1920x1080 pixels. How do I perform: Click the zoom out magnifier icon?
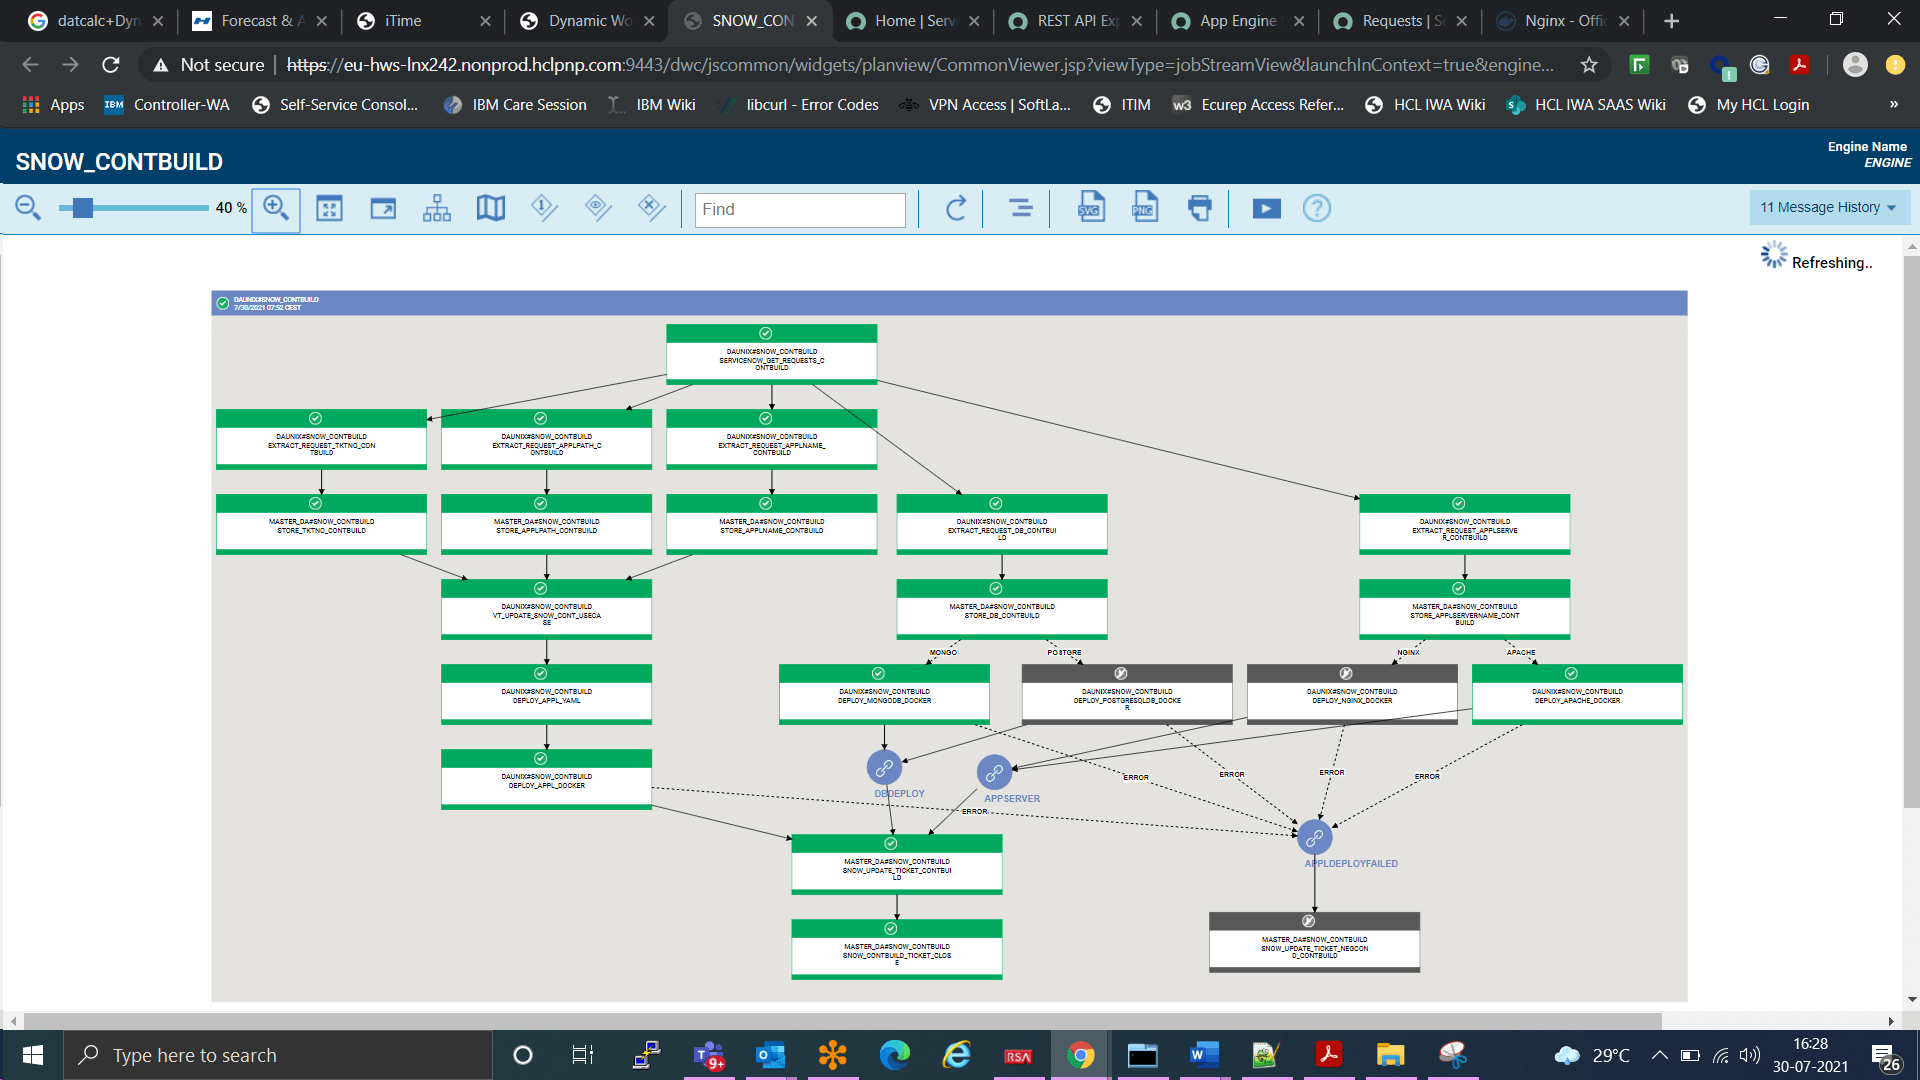[28, 208]
